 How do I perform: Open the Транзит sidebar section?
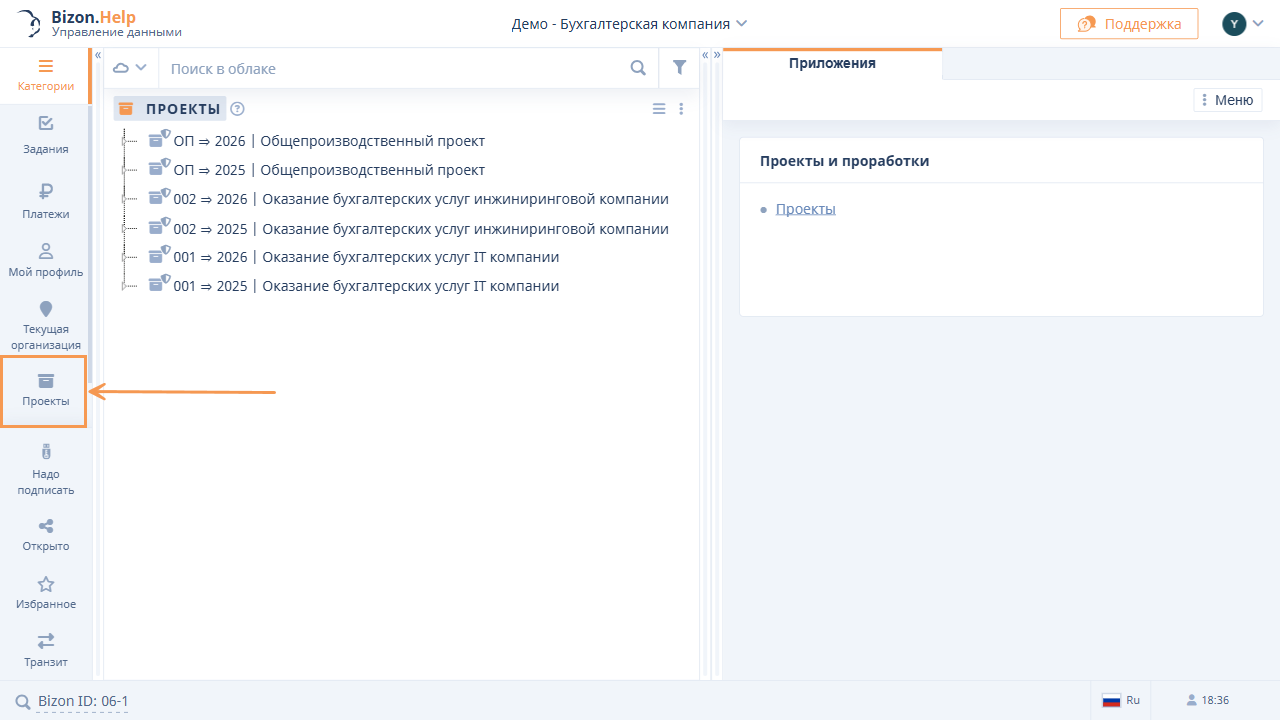pos(45,649)
